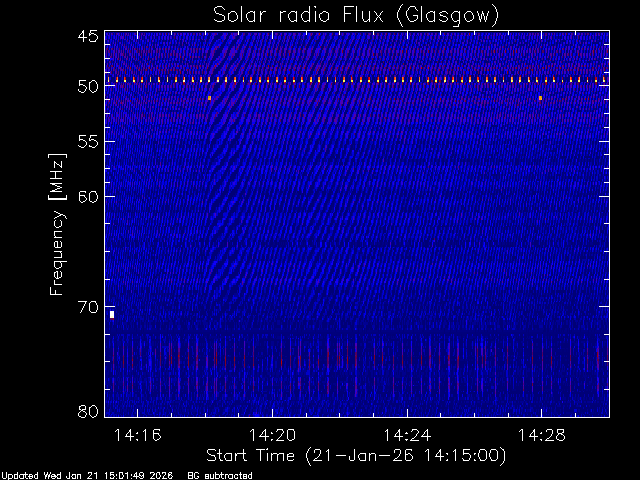
Task: Click the frequency tick label '55'
Action: [x=88, y=142]
